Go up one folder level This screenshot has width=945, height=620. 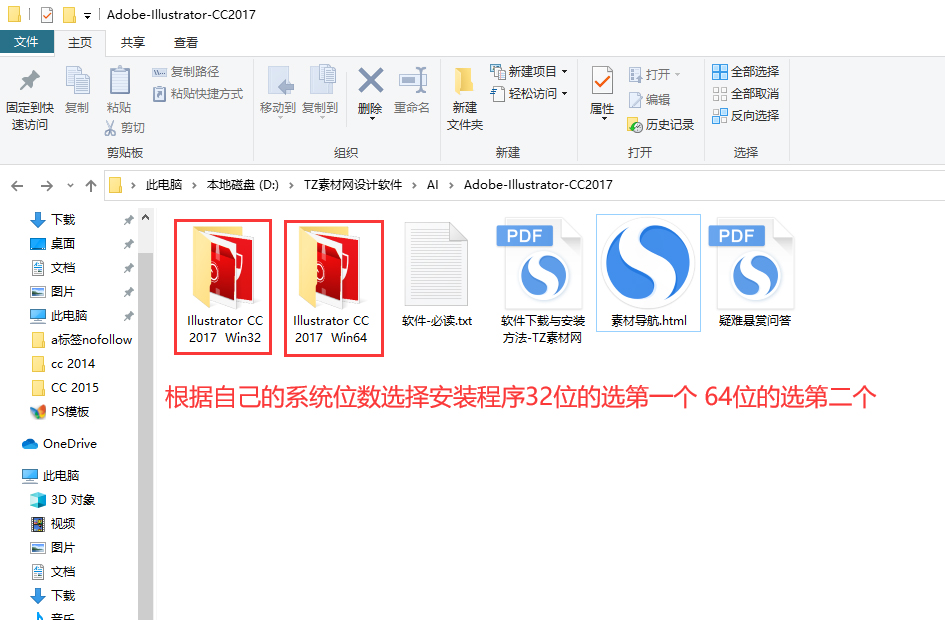point(91,186)
